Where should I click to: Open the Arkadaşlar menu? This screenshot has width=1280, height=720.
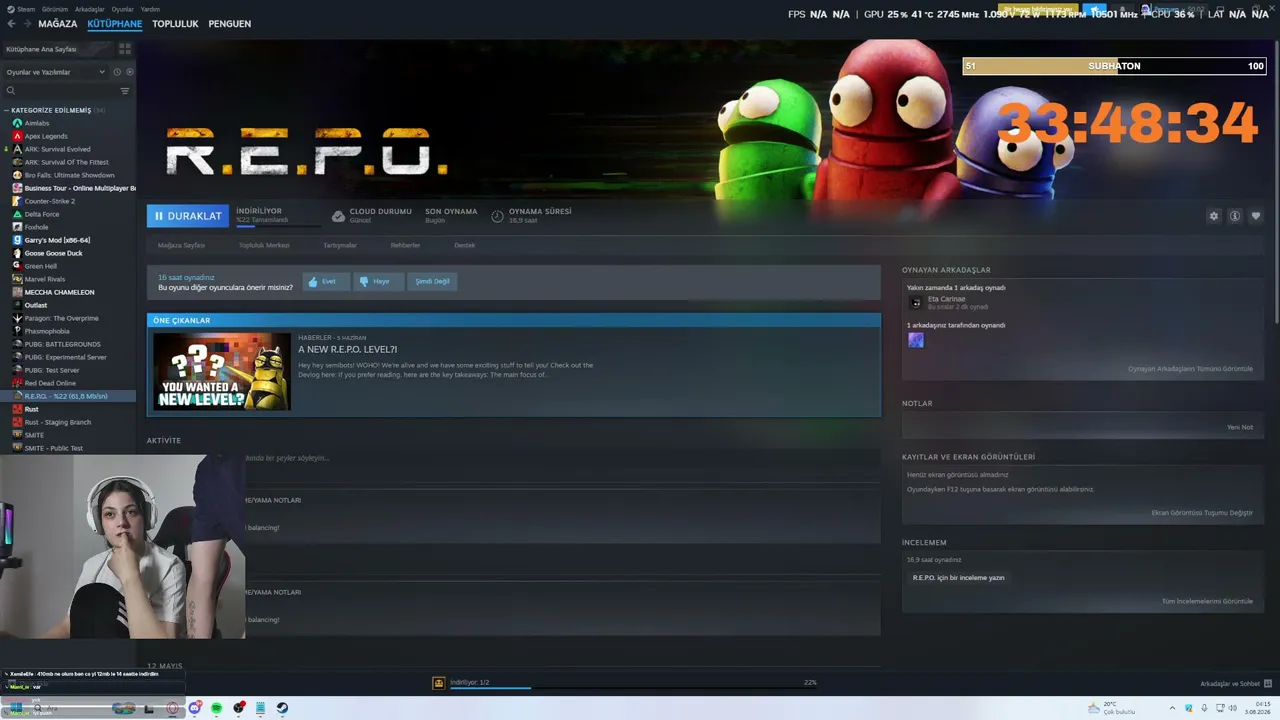click(90, 9)
